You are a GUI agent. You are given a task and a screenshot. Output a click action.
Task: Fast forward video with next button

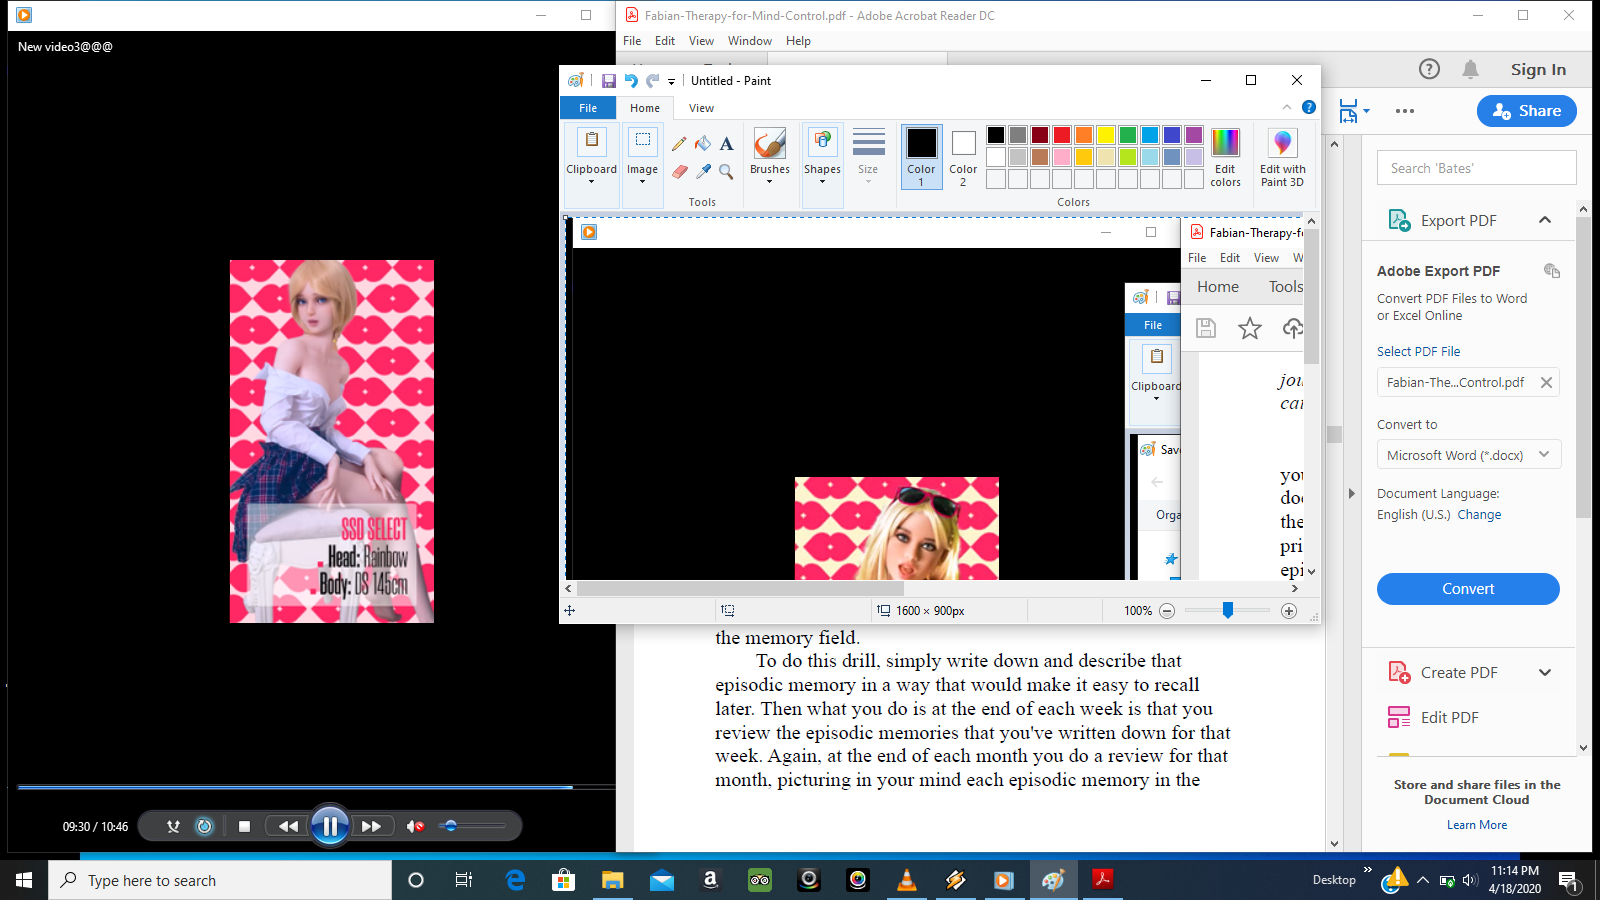pyautogui.click(x=371, y=826)
